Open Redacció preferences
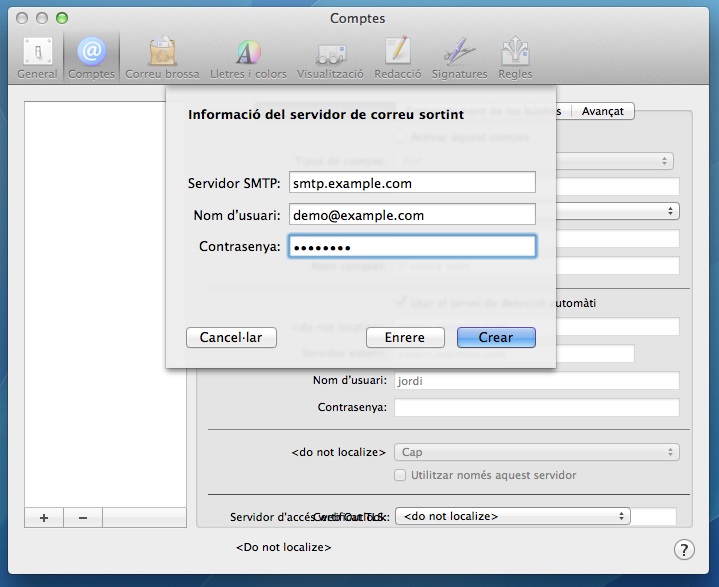The image size is (719, 587). coord(398,58)
